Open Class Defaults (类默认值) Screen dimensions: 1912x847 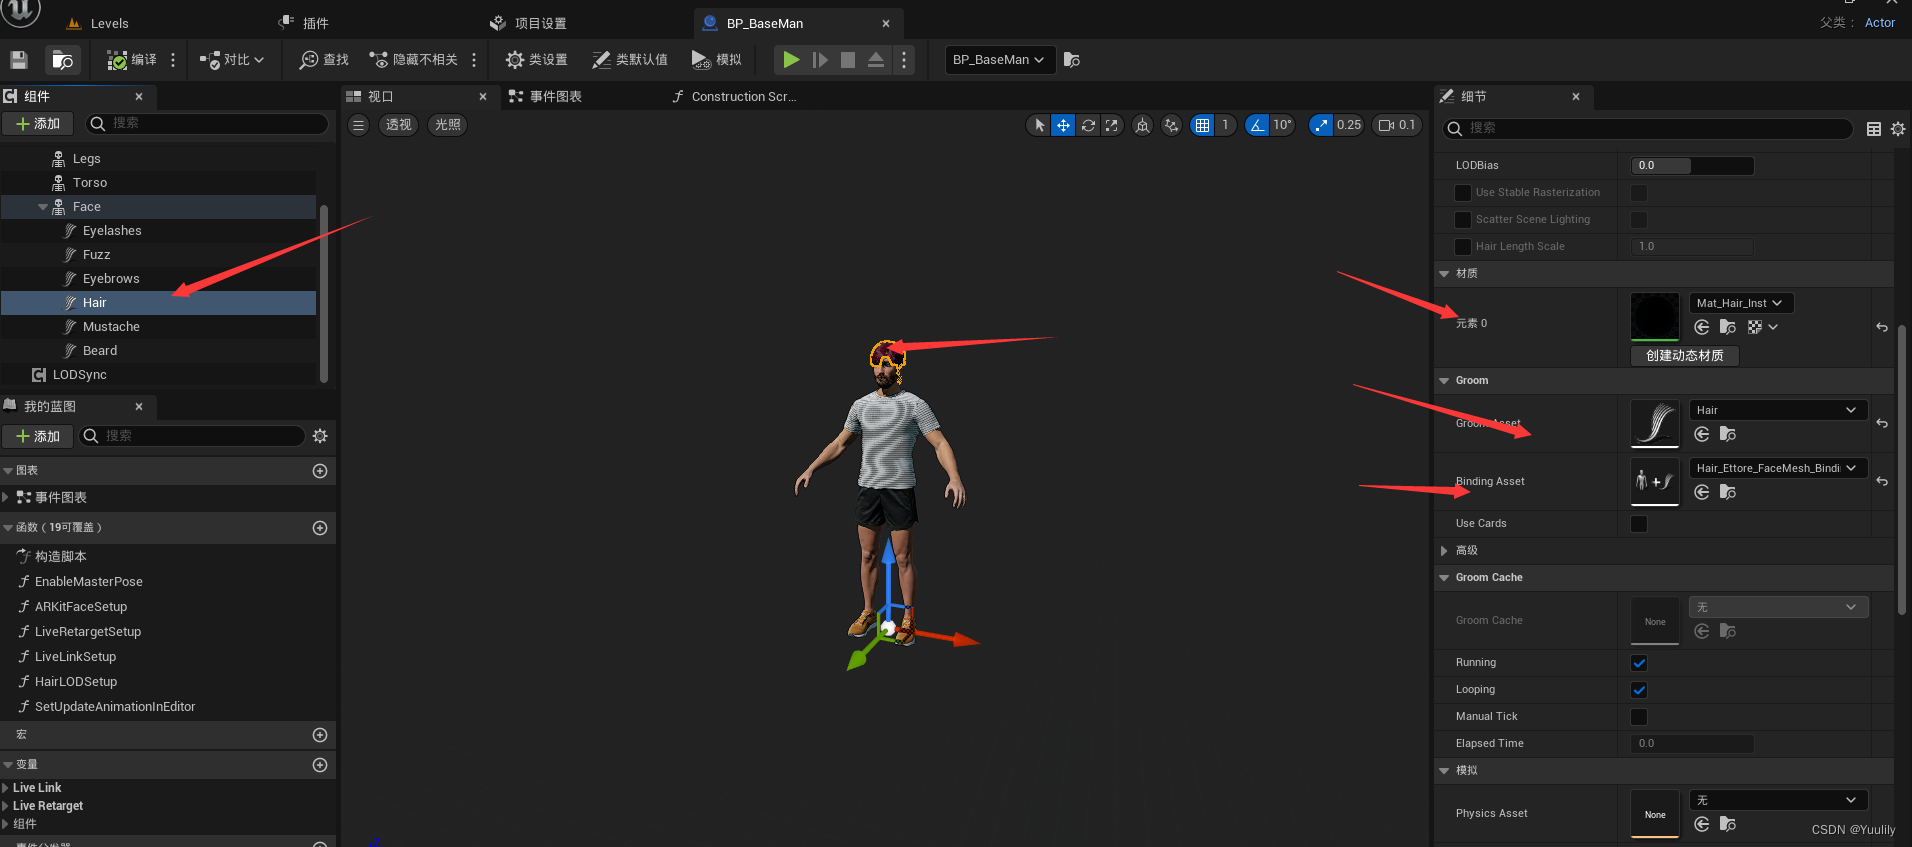pyautogui.click(x=630, y=60)
